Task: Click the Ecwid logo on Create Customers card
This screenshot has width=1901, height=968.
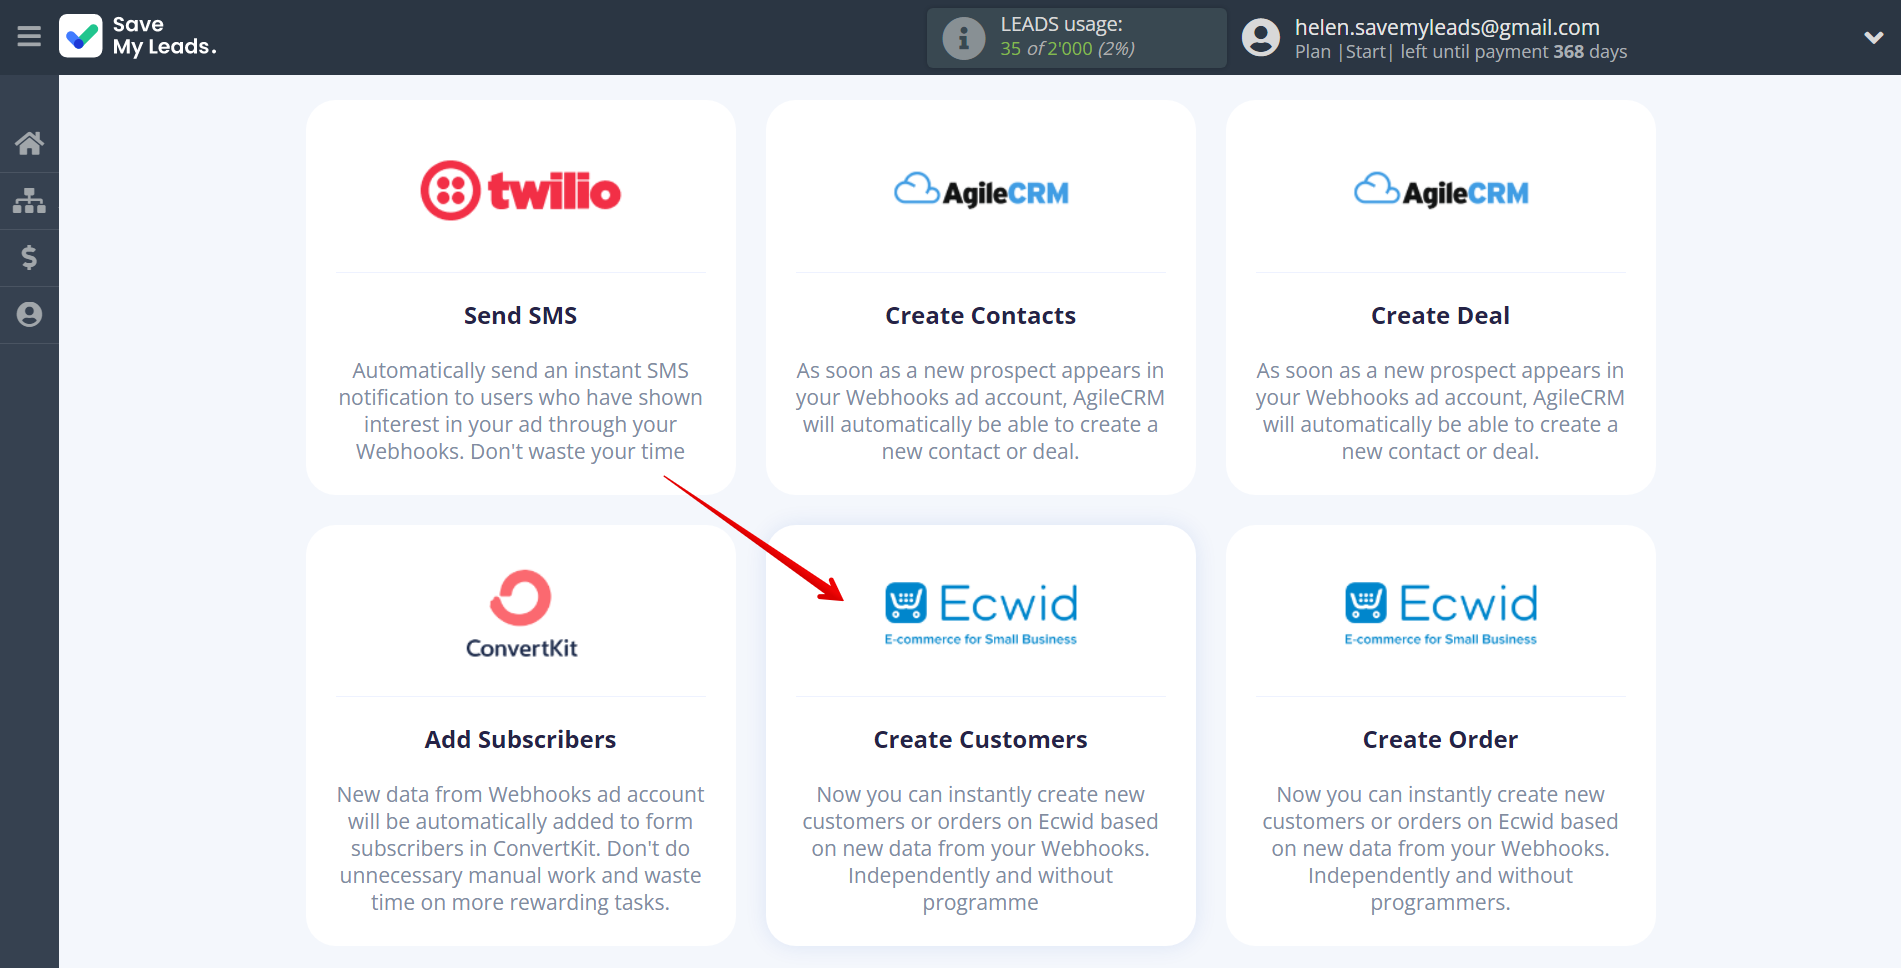Action: coord(981,613)
